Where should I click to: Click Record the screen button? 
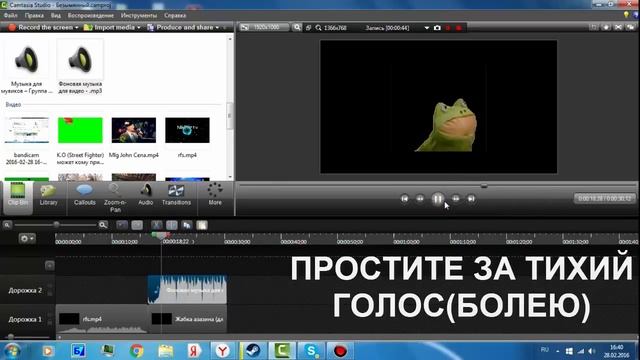click(40, 27)
